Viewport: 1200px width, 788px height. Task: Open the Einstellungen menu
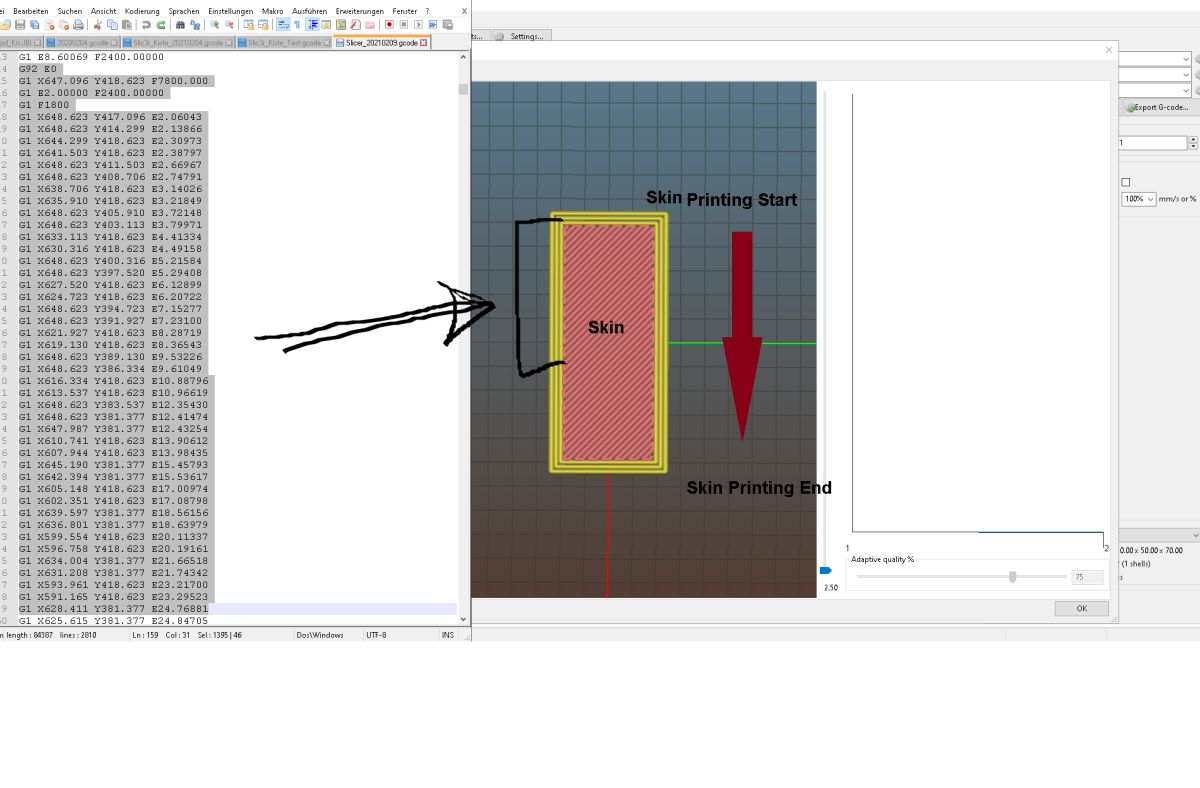231,11
